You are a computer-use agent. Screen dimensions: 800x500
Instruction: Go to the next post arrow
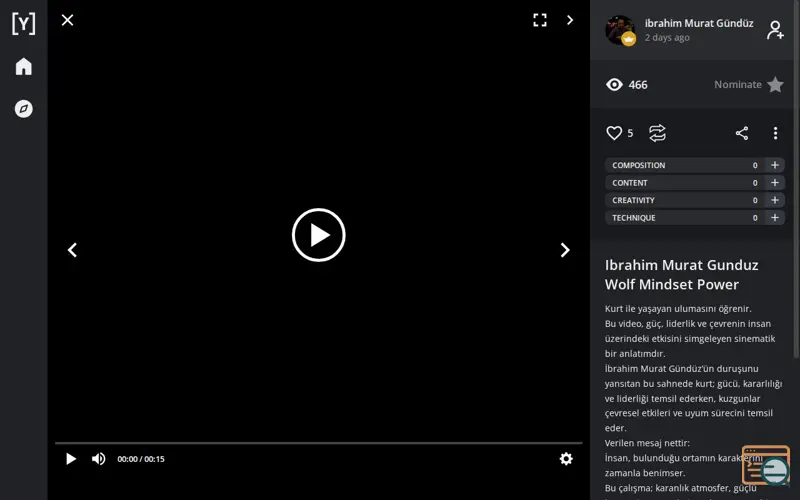pyautogui.click(x=565, y=250)
